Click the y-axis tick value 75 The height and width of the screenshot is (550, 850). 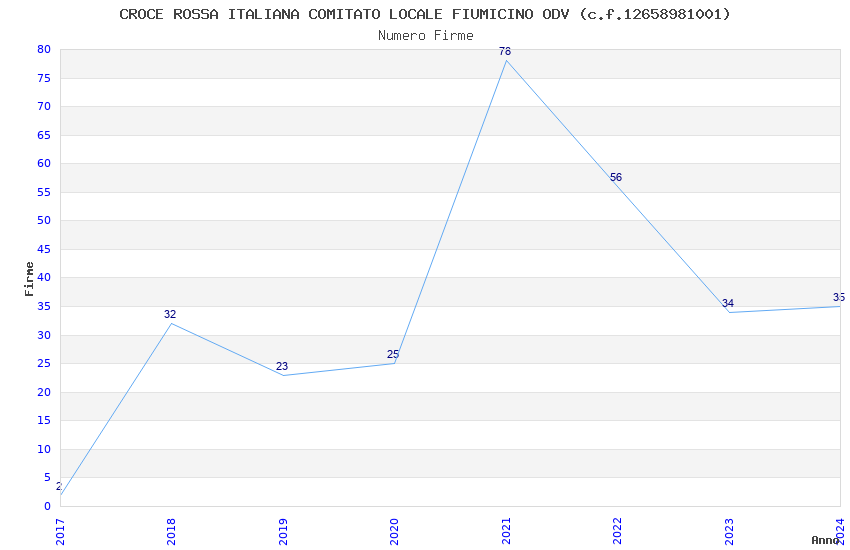[44, 78]
